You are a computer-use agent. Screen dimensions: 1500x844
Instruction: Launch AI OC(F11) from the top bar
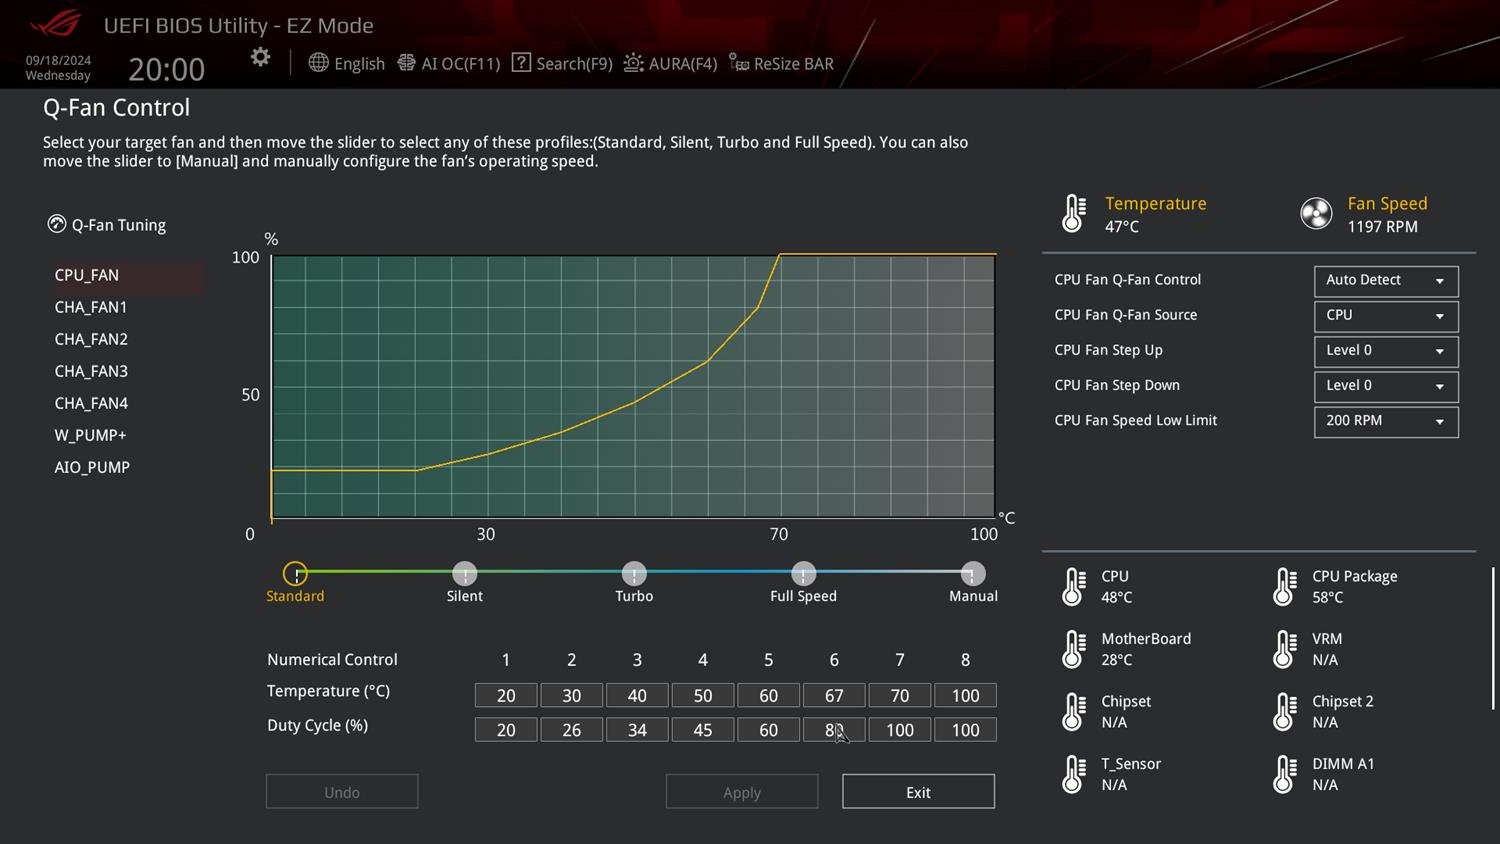pos(406,63)
